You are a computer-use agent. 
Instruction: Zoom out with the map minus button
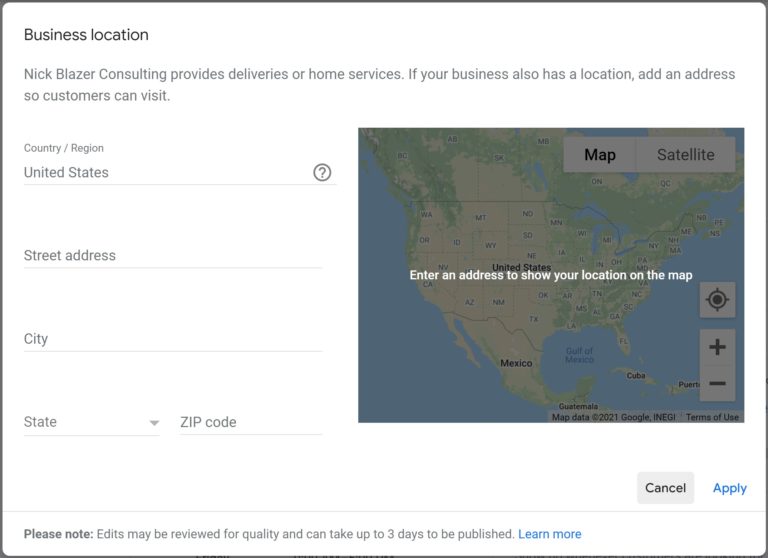717,383
